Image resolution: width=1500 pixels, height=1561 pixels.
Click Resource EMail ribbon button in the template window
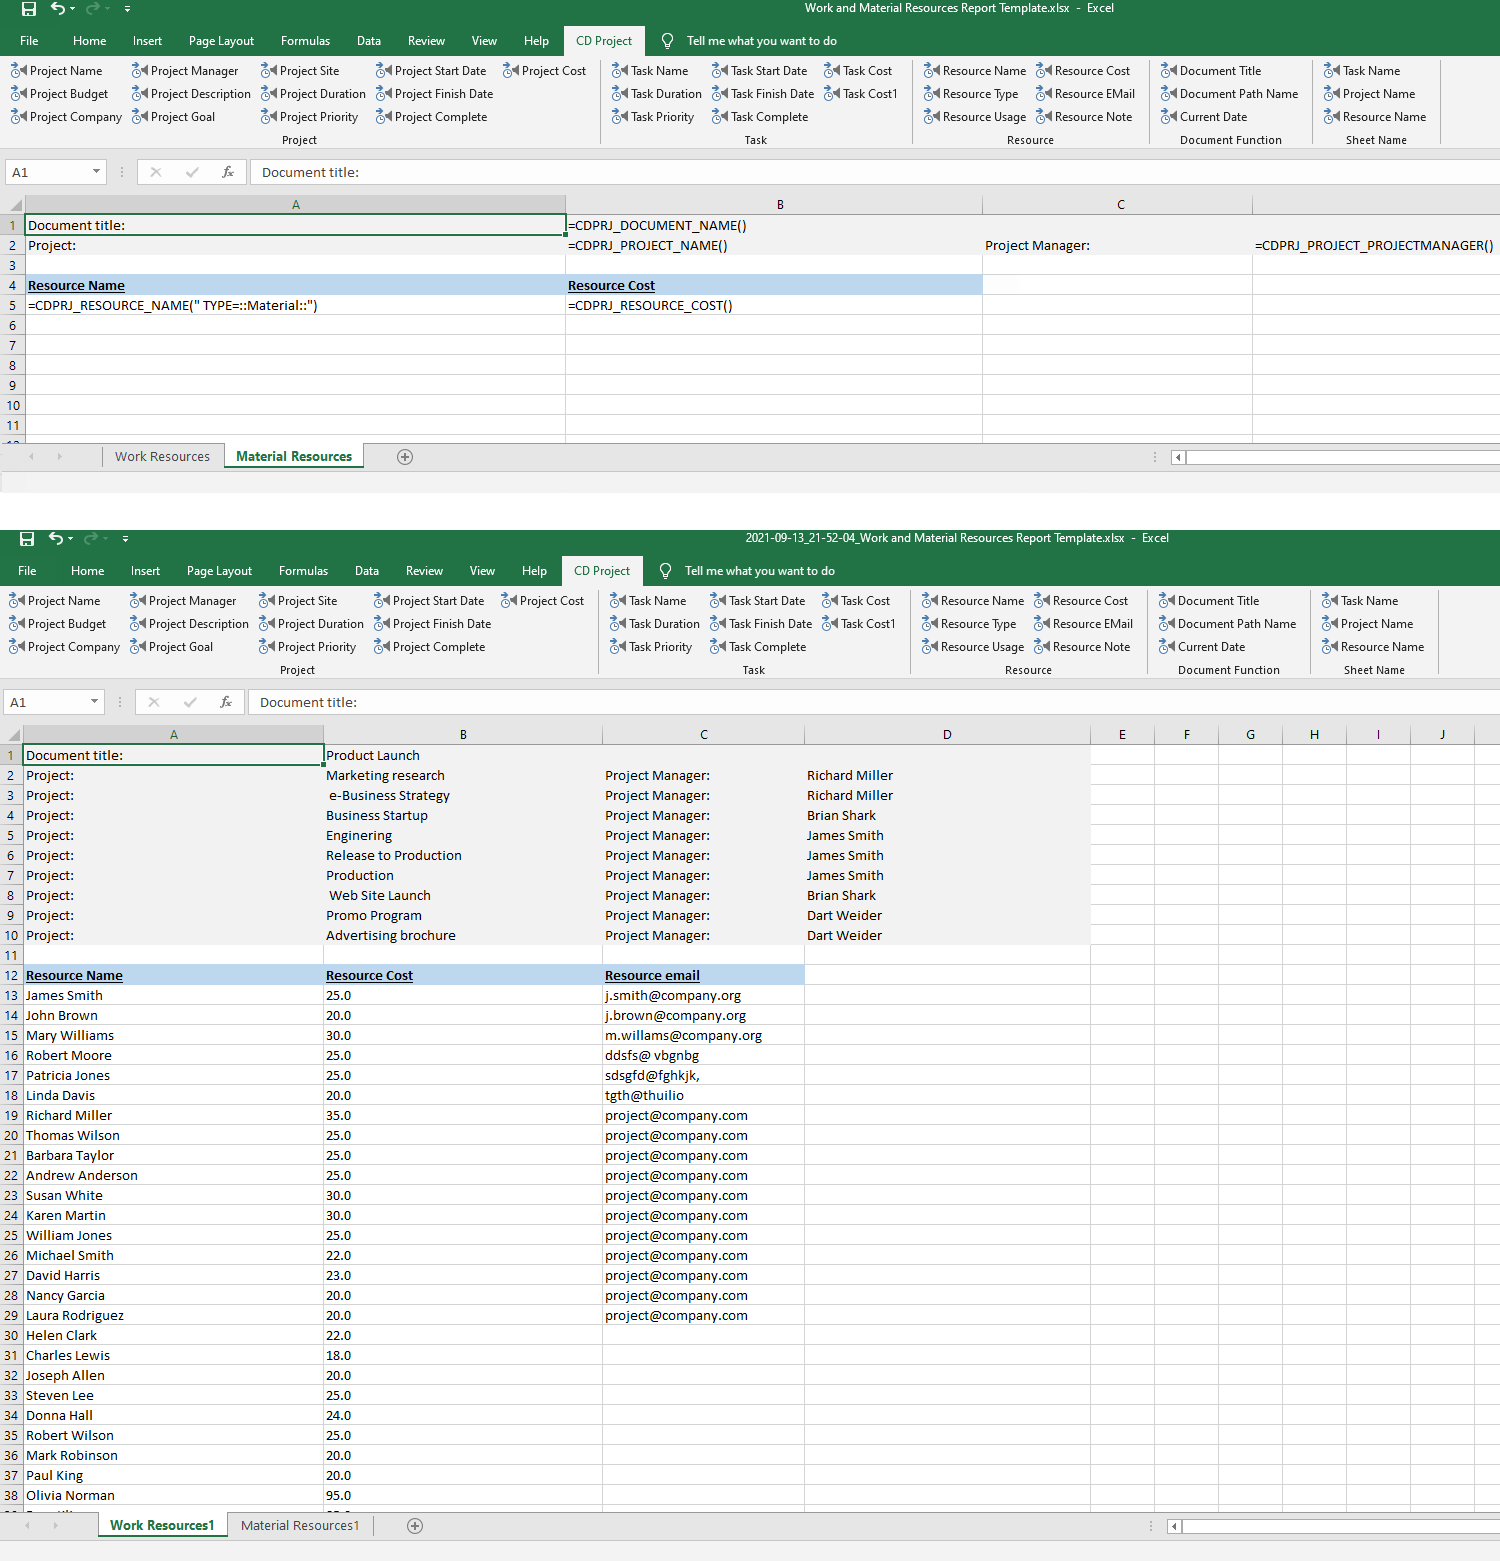tap(1086, 94)
